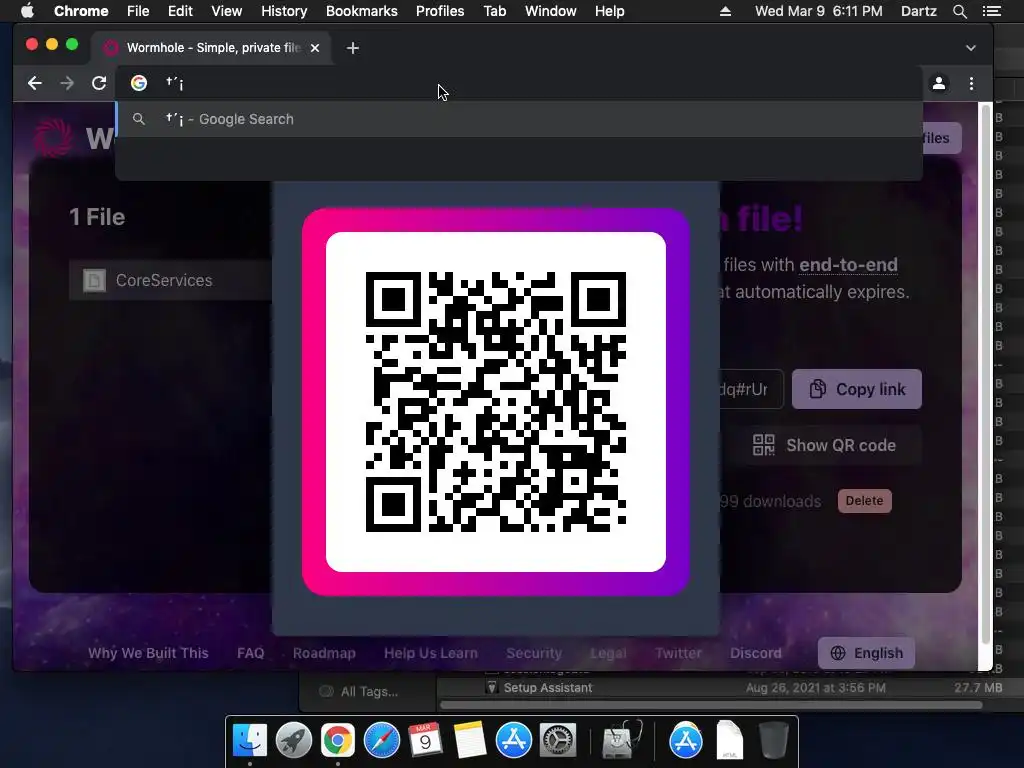Open the Bookmarks menu

tap(362, 11)
